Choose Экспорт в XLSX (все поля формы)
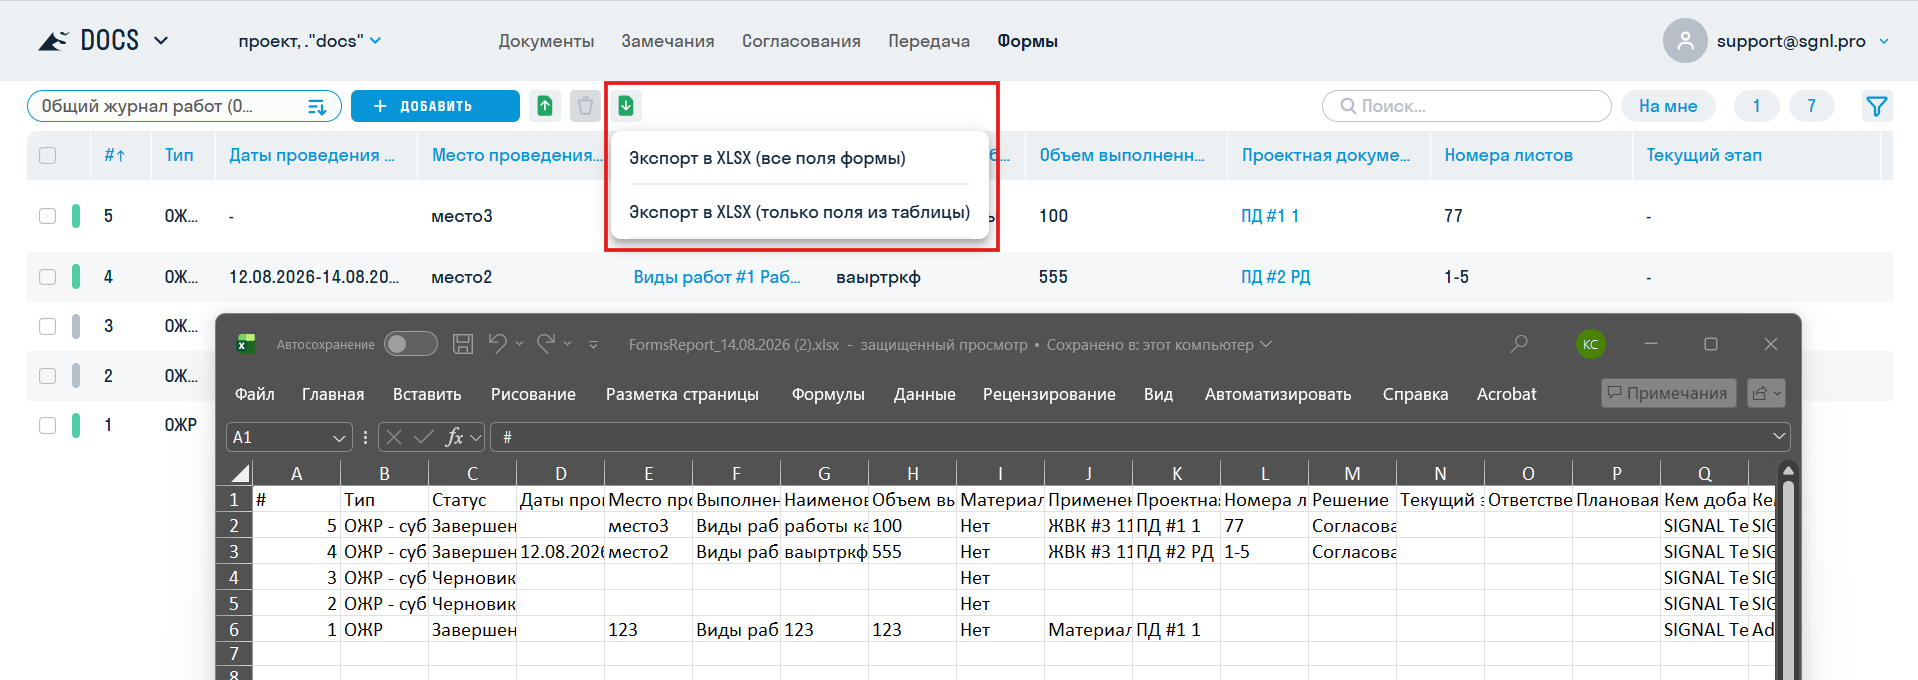The image size is (1918, 680). [x=767, y=158]
